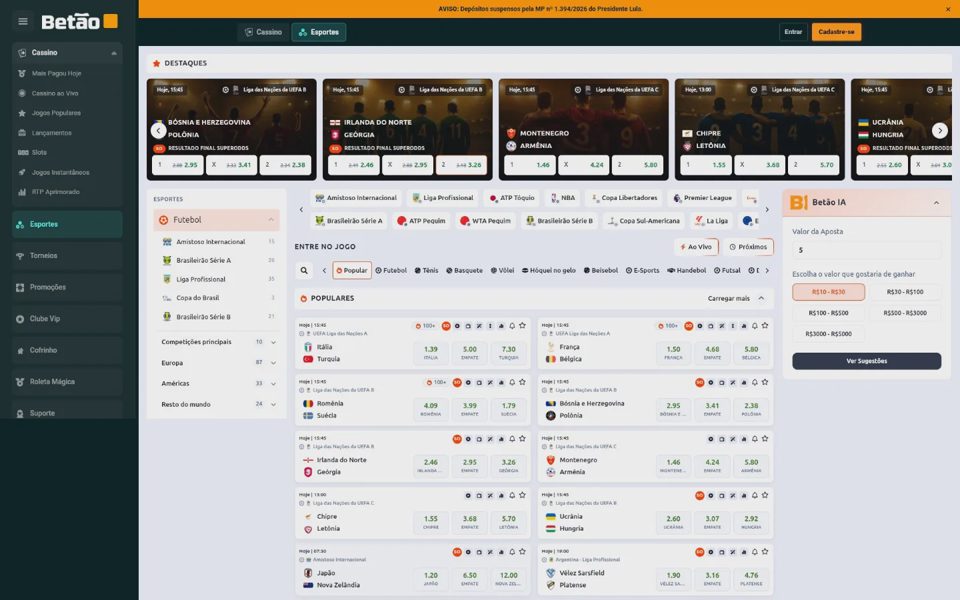Click Ver Sugestões button
960x600 pixels.
point(866,361)
